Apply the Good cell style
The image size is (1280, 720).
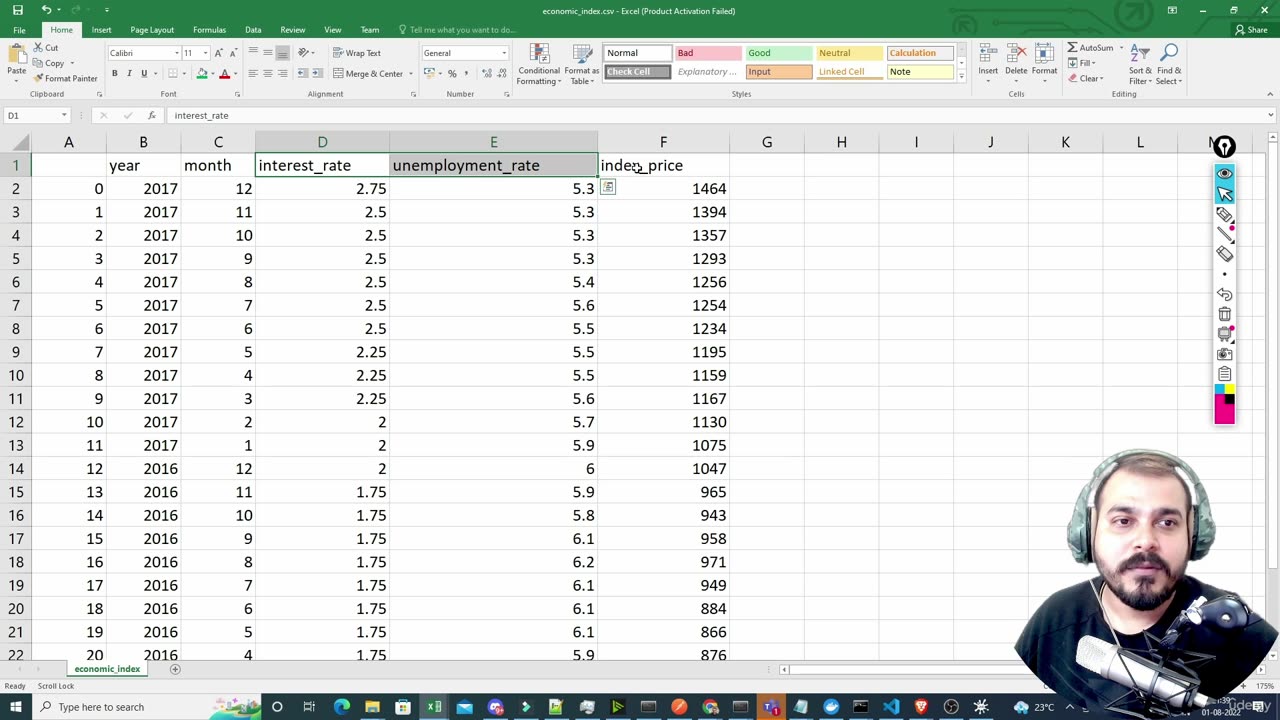[x=779, y=53]
